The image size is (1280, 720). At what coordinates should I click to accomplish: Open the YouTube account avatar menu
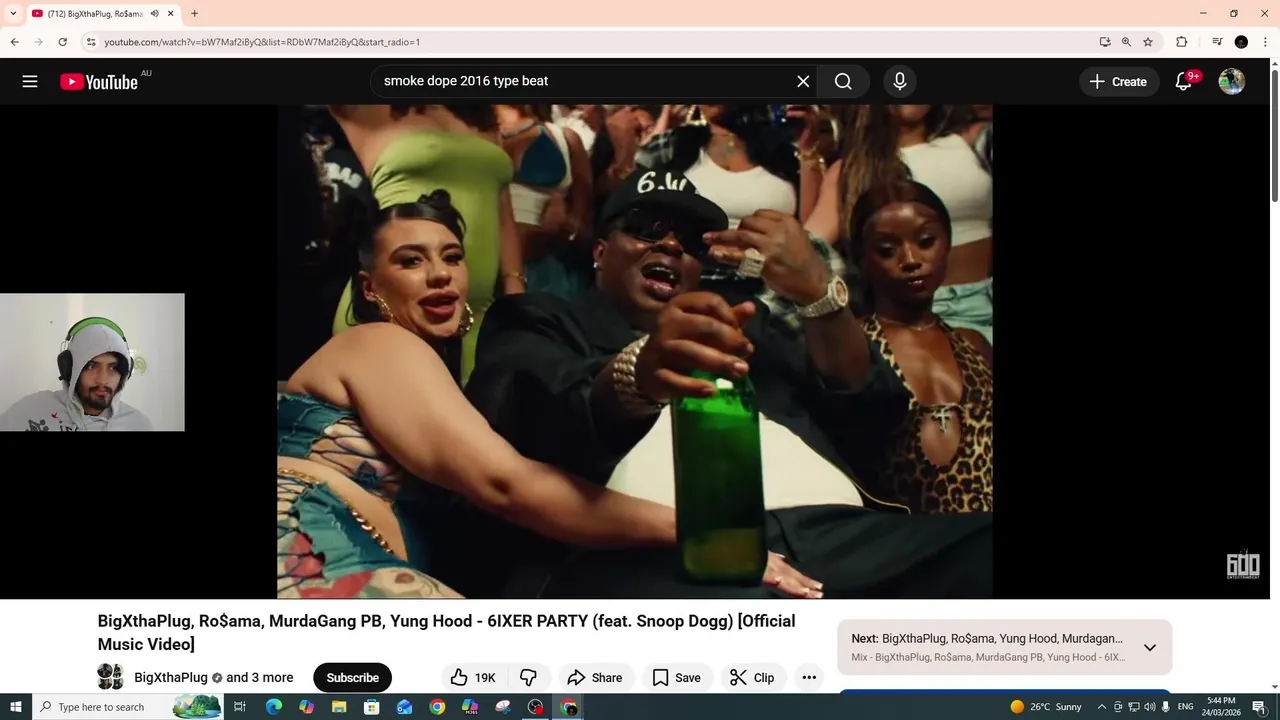click(x=1232, y=82)
